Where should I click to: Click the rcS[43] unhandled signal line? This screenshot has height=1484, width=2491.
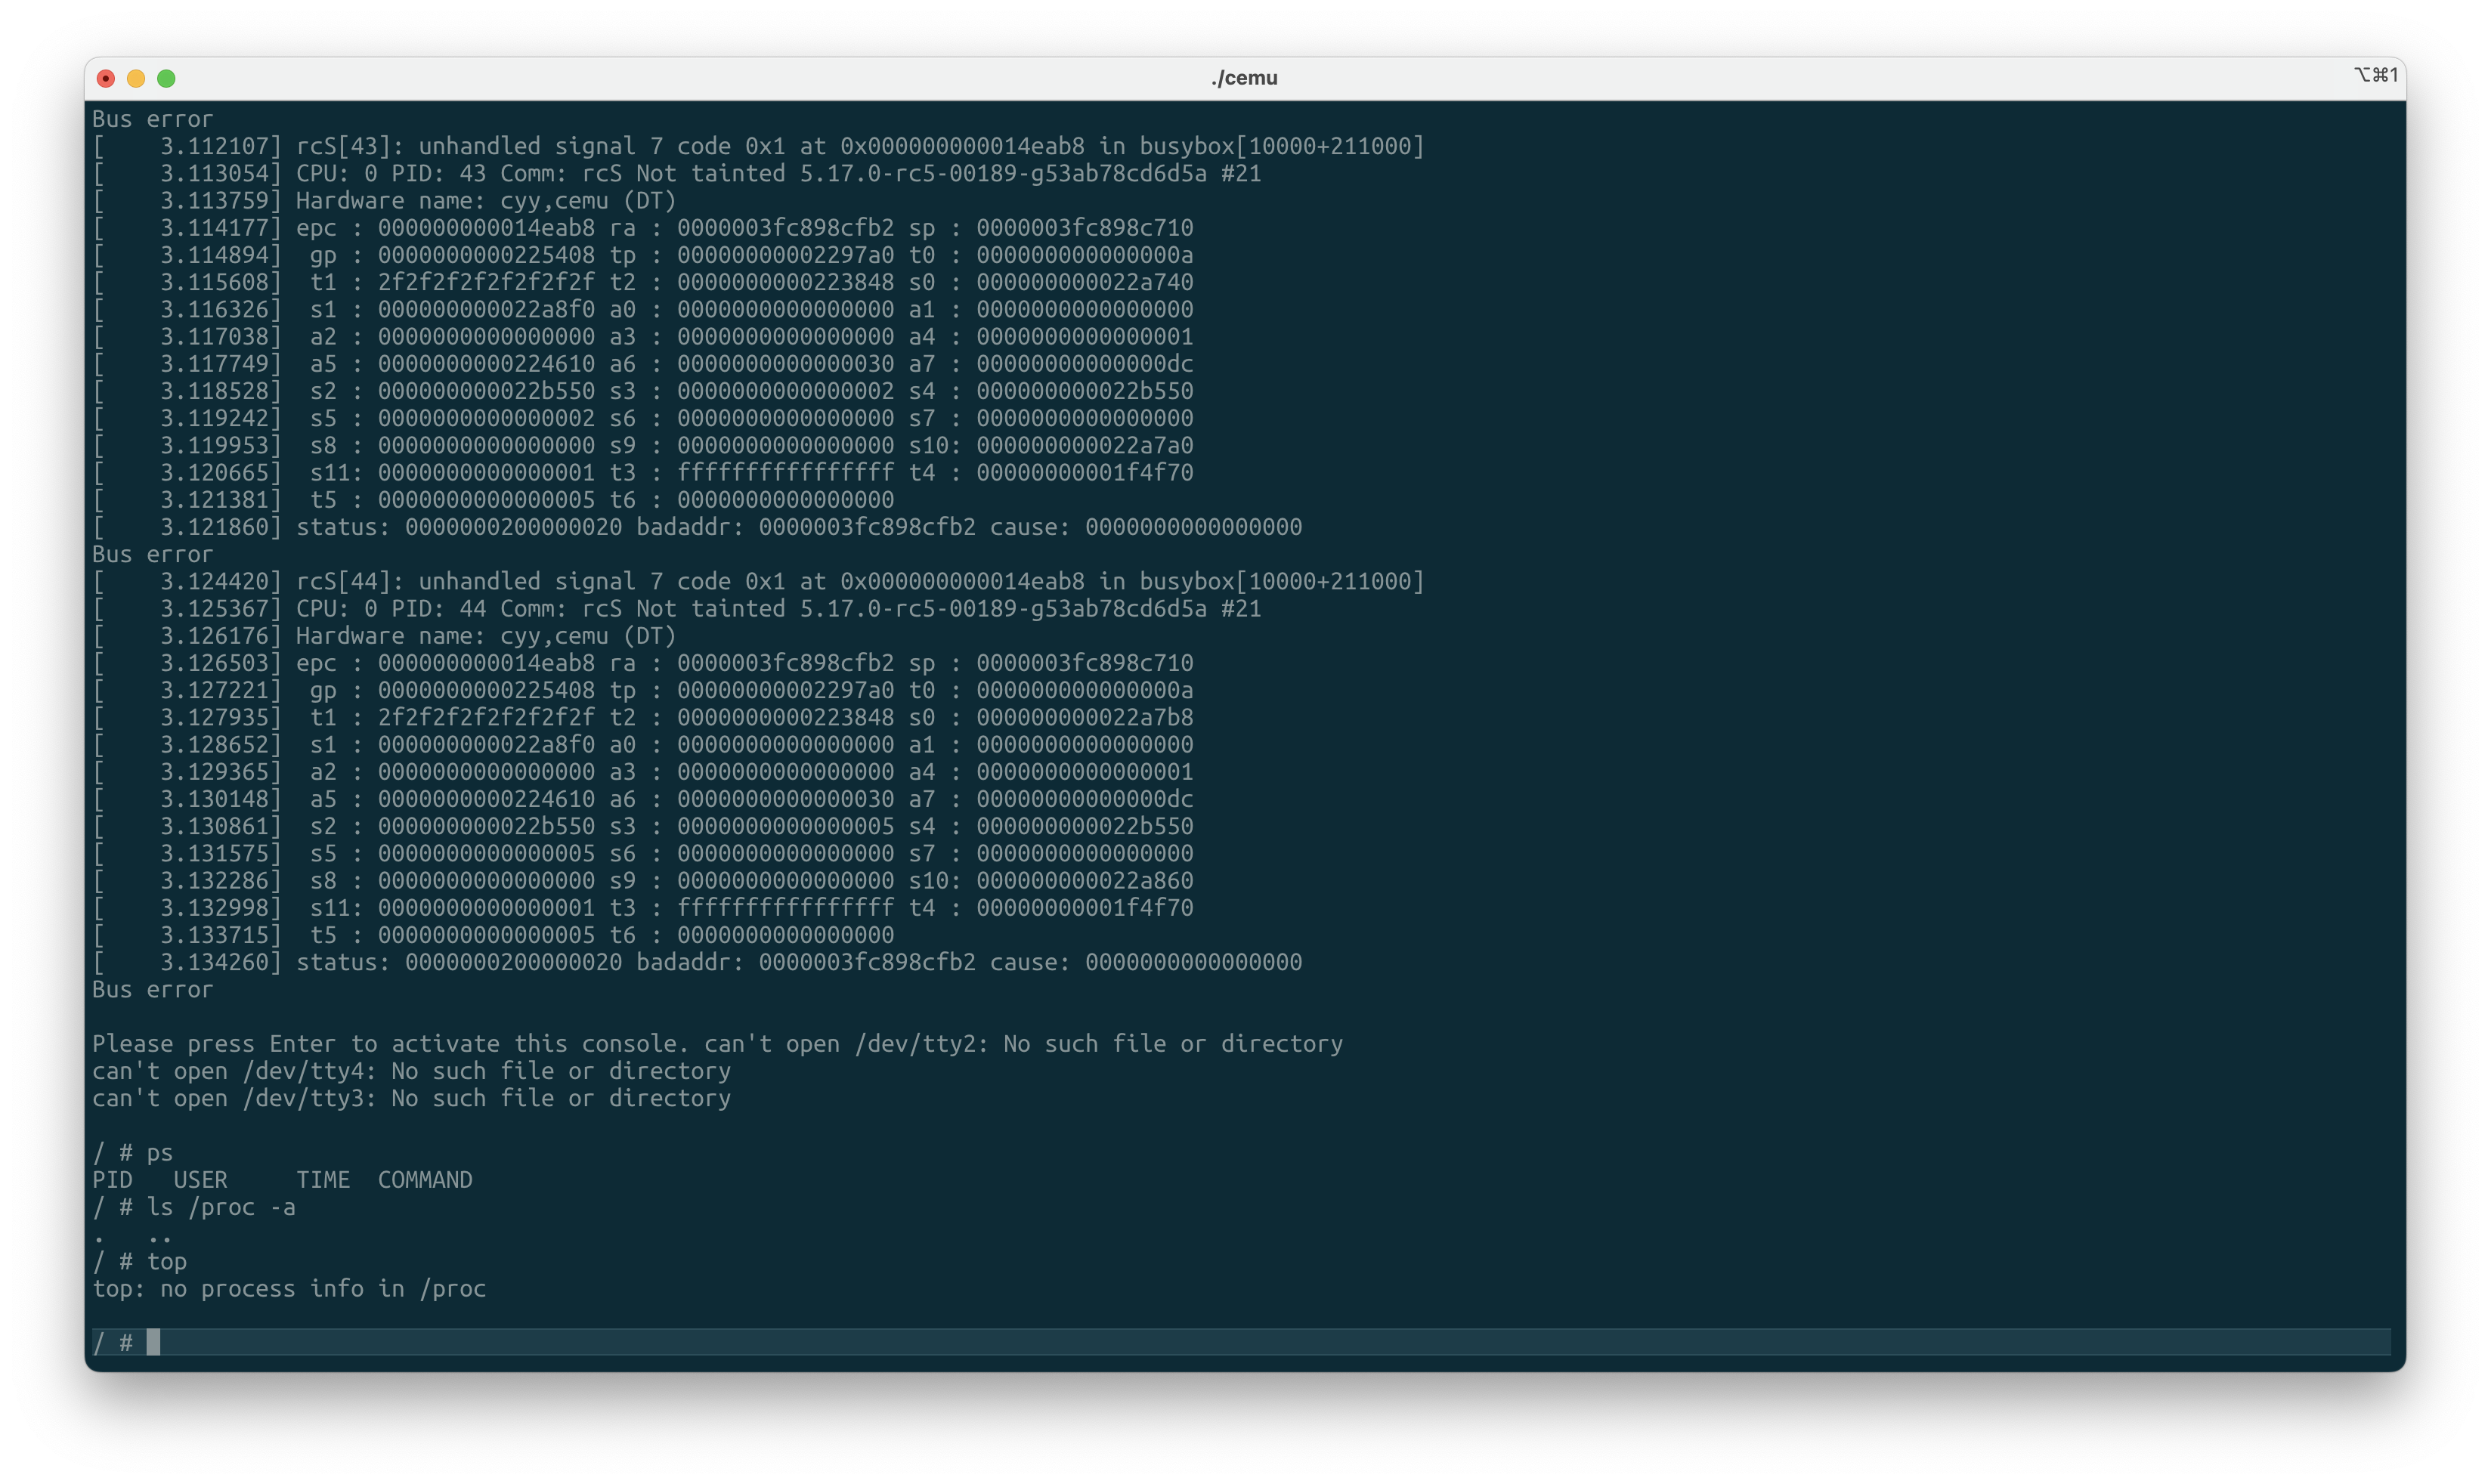coord(757,145)
